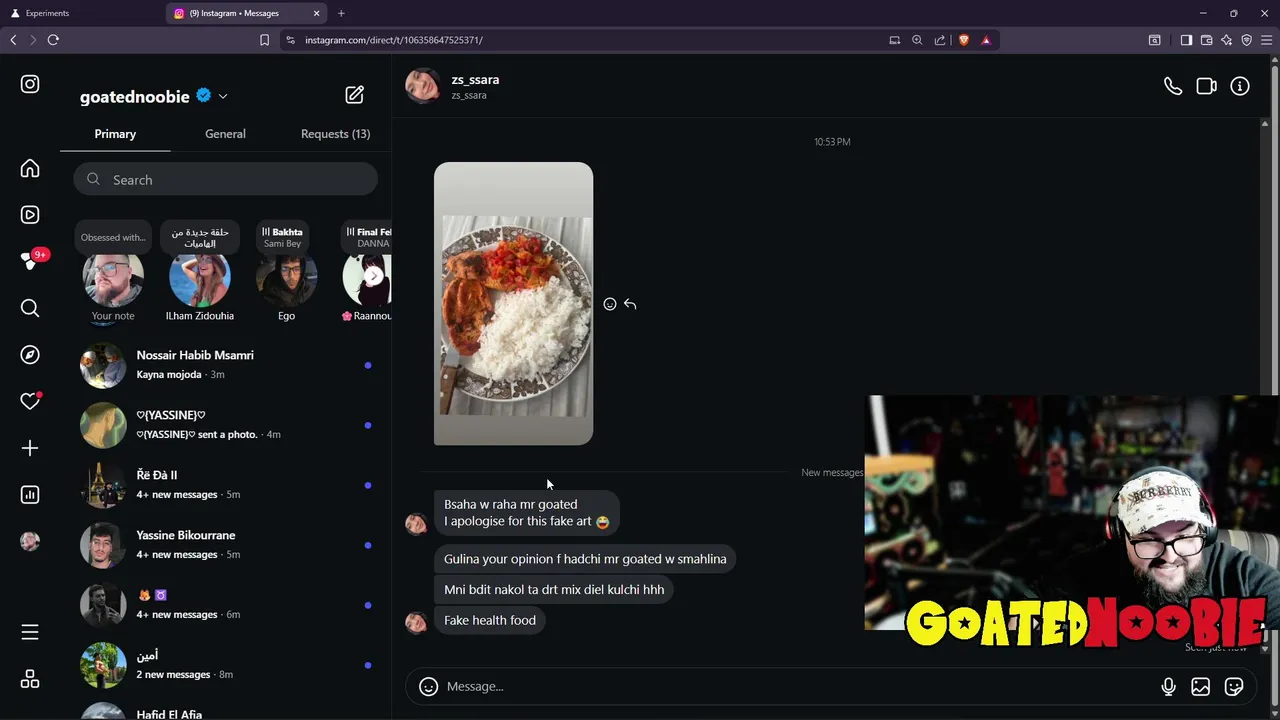Viewport: 1280px width, 720px height.
Task: Open Notifications heart icon
Action: click(30, 401)
